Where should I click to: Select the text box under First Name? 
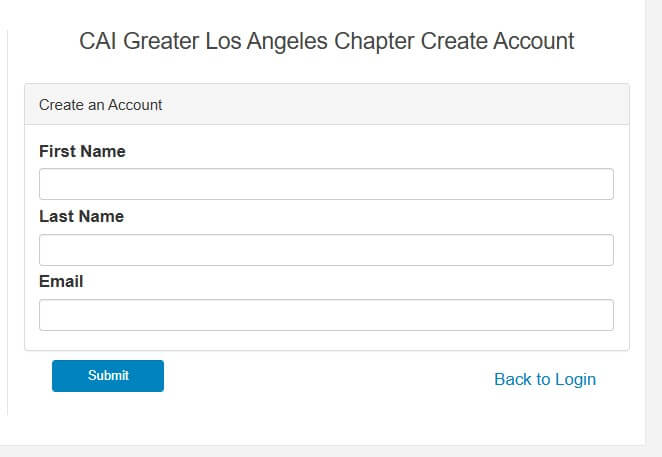326,184
